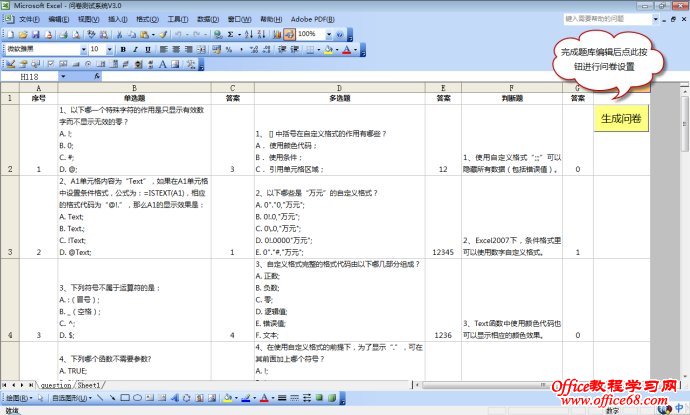The width and height of the screenshot is (690, 415).
Task: Click the Paste clipboard icon
Action: 144,34
